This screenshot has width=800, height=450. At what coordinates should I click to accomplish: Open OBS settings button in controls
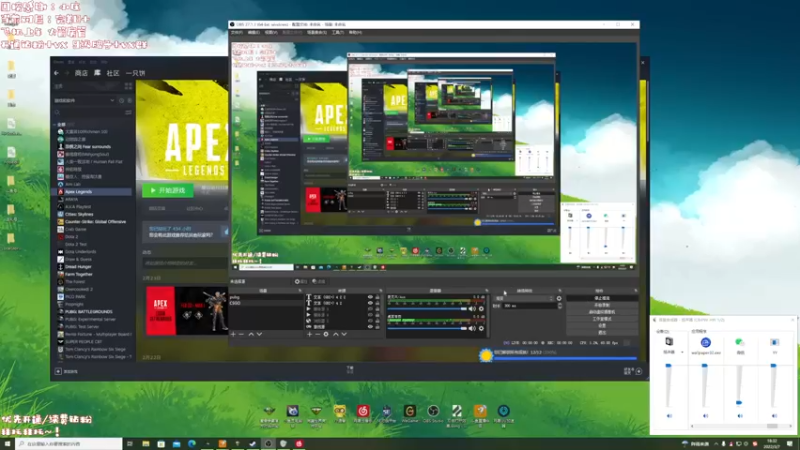pyautogui.click(x=602, y=325)
